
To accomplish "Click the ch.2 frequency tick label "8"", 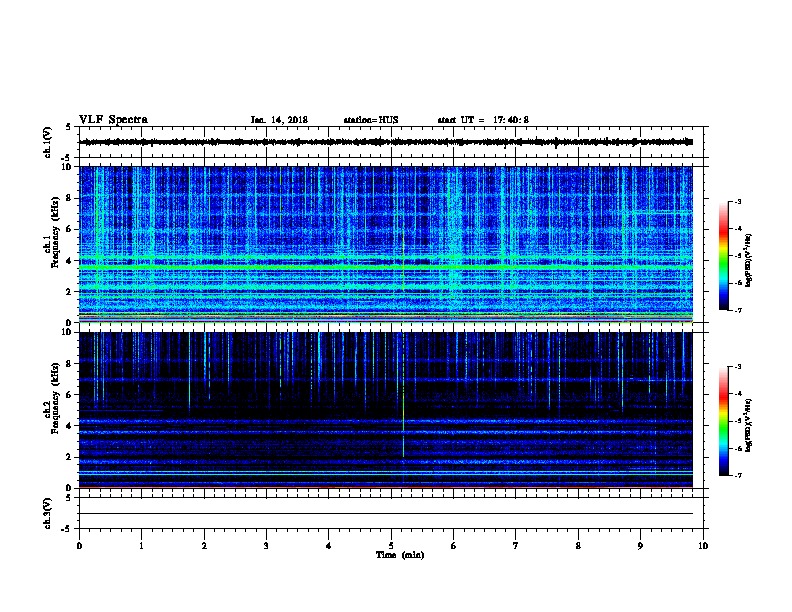I will 69,363.
